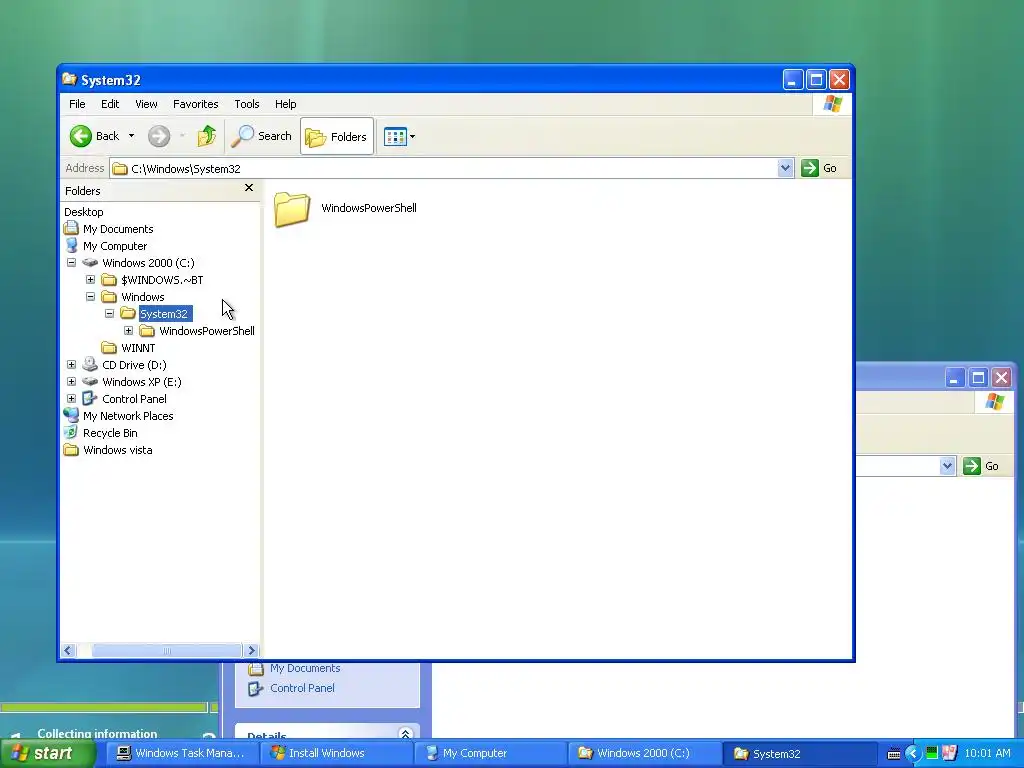Click the Windows 2000 (C:) drive icon
Image resolution: width=1024 pixels, height=768 pixels.
coord(90,263)
